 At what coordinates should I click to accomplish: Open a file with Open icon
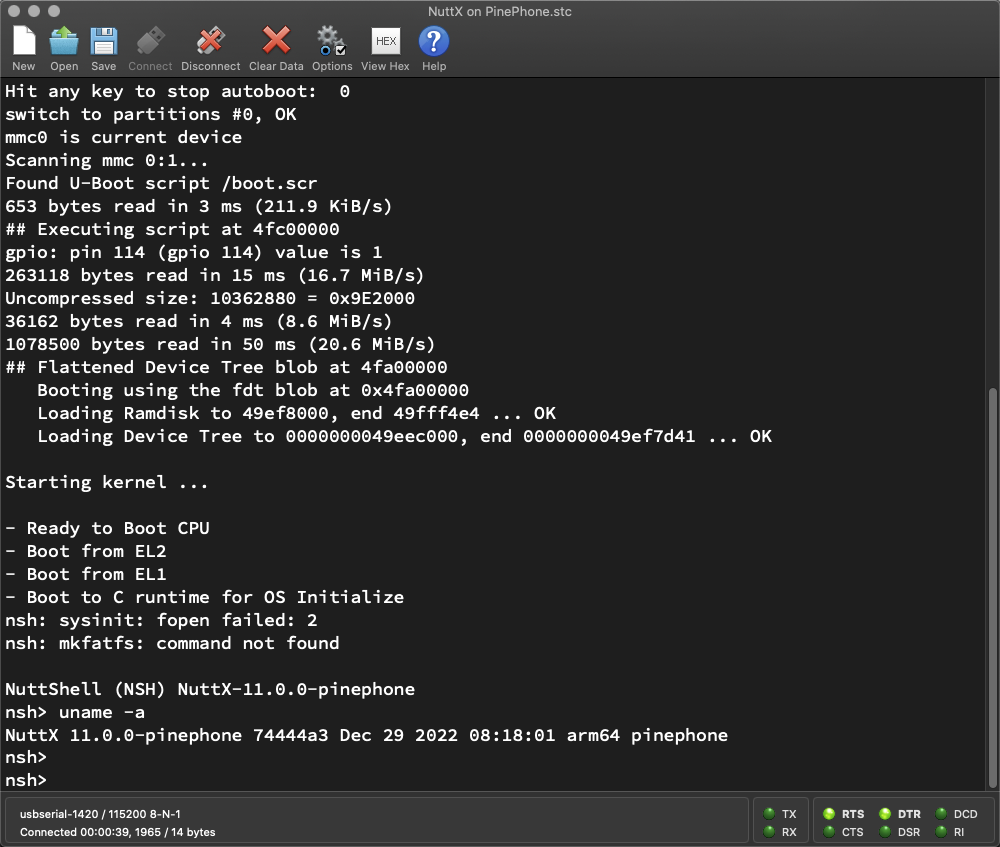point(64,42)
